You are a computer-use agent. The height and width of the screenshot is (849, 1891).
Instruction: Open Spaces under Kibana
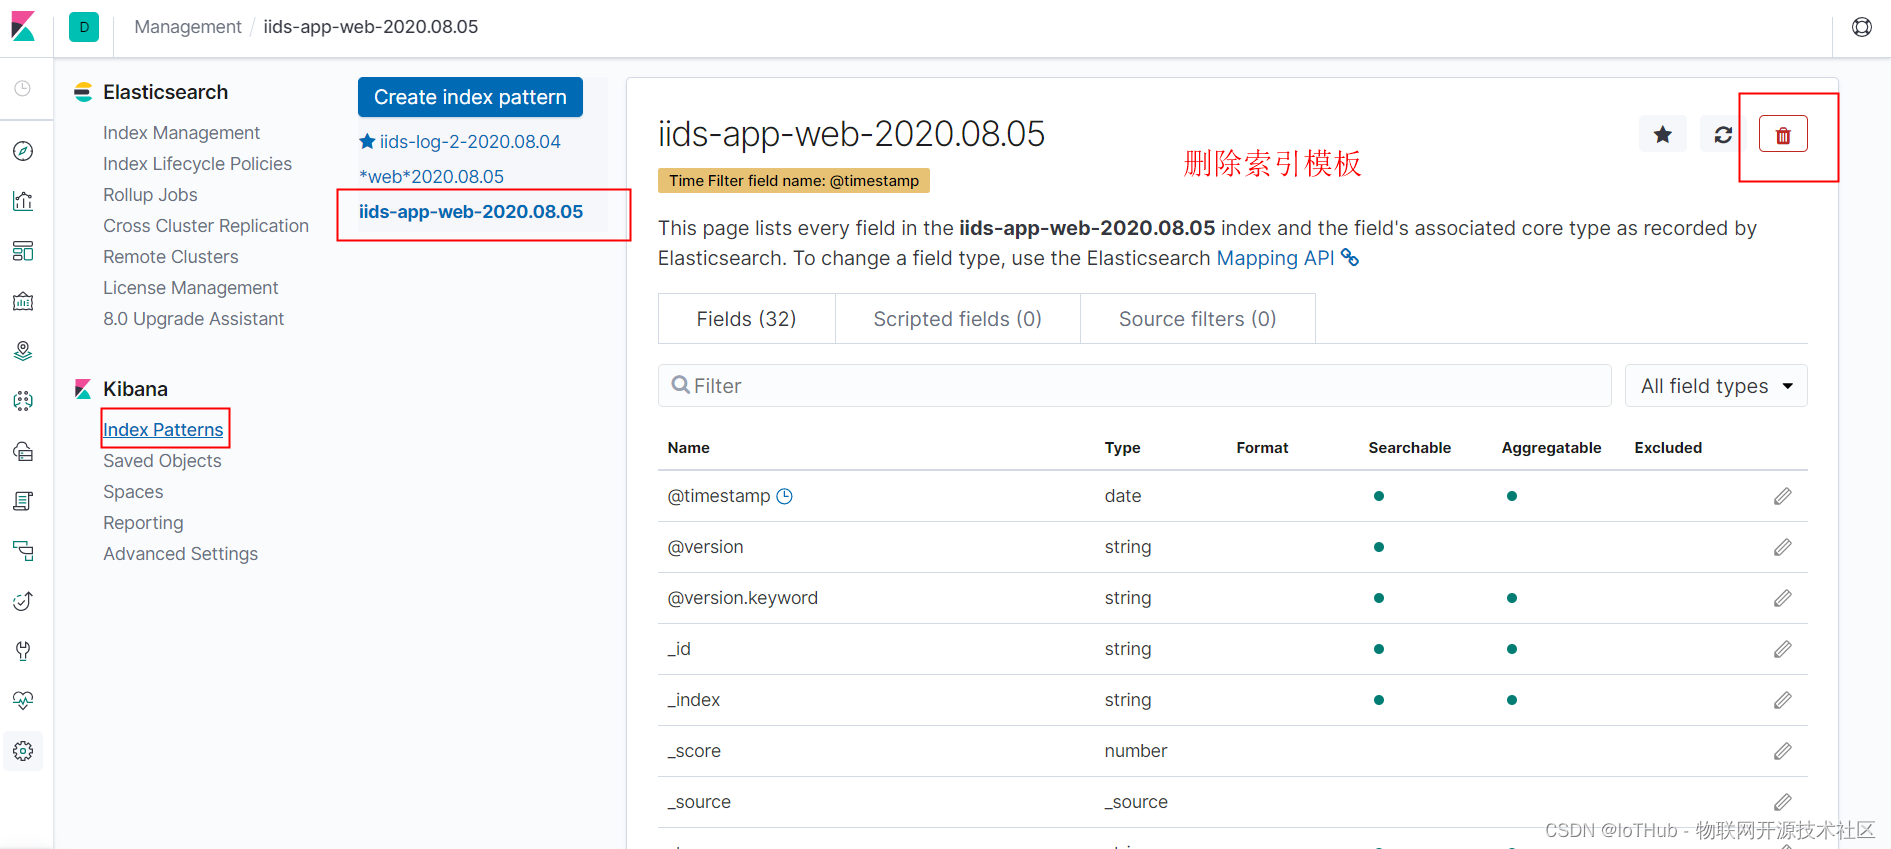click(x=133, y=492)
